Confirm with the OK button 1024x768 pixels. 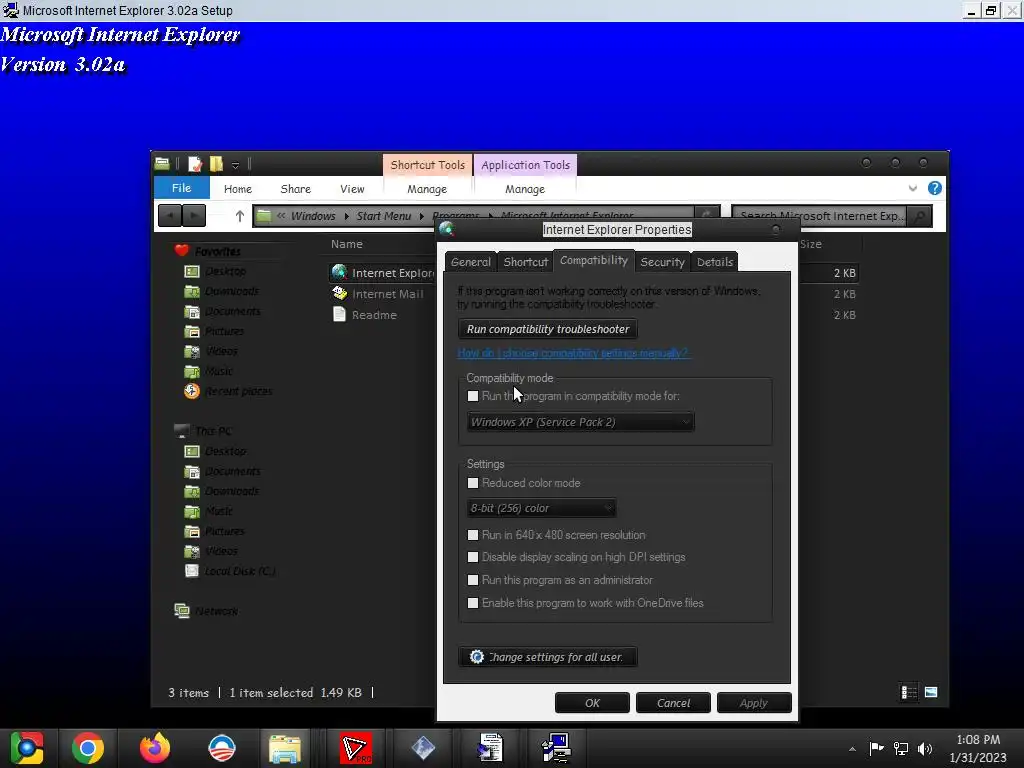pos(592,703)
